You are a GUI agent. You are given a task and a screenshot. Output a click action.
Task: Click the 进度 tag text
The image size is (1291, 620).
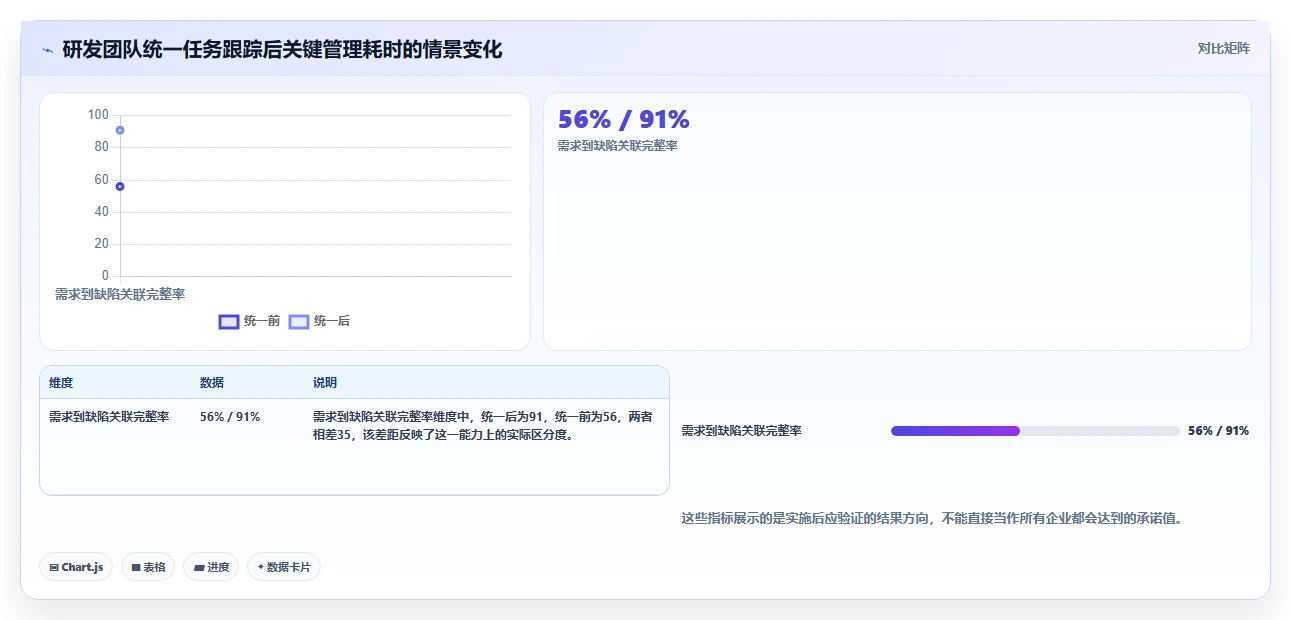pos(218,567)
